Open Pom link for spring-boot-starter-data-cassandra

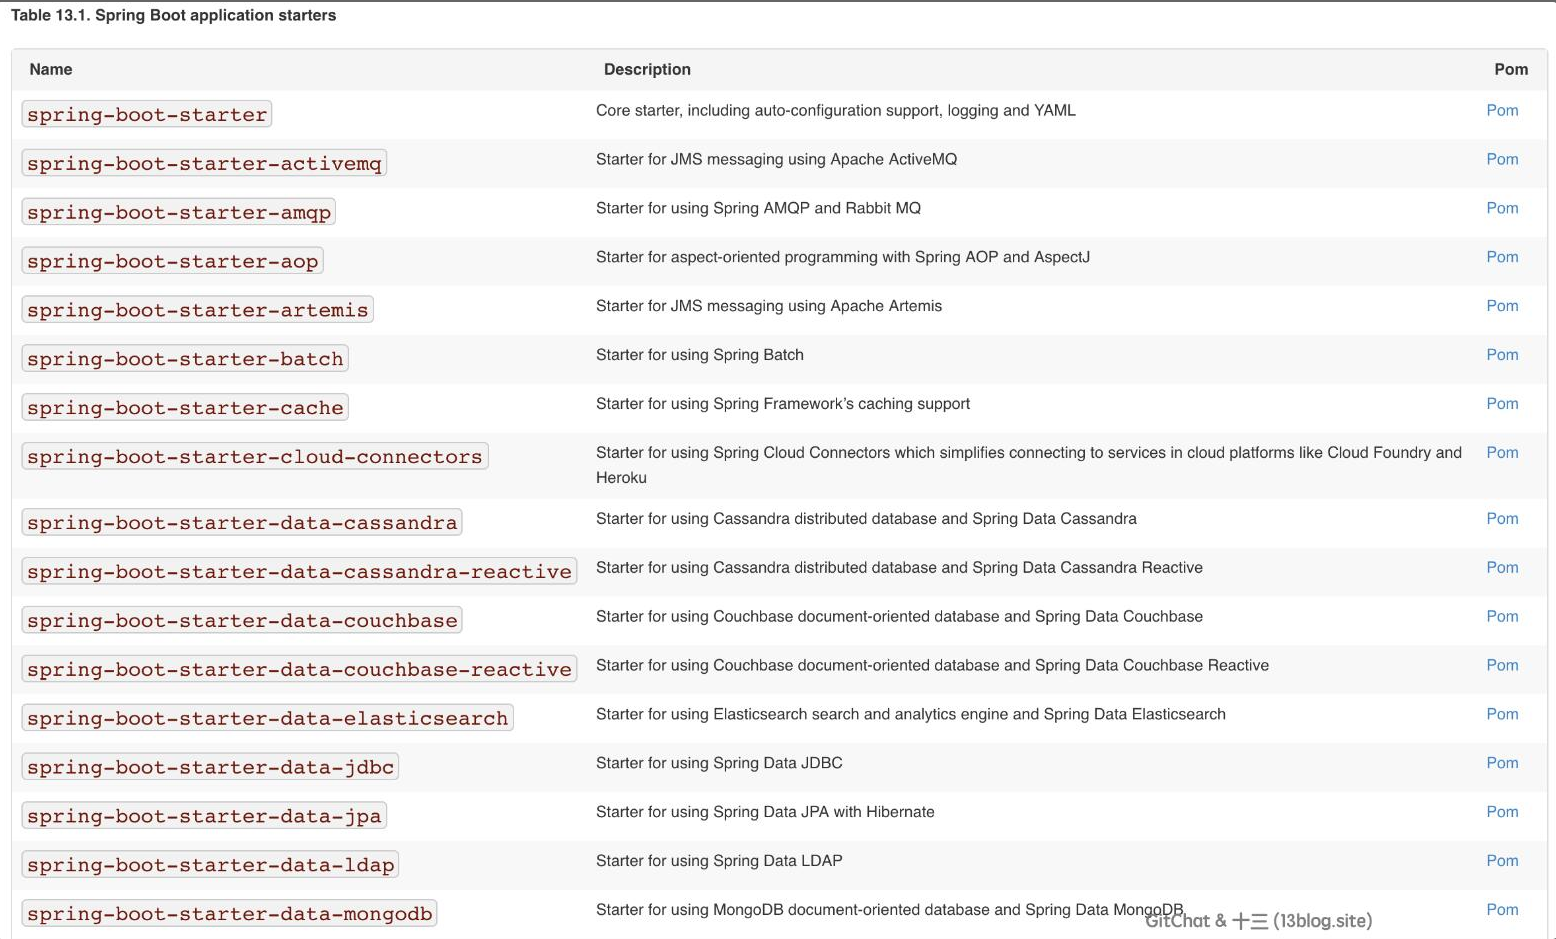tap(1502, 519)
